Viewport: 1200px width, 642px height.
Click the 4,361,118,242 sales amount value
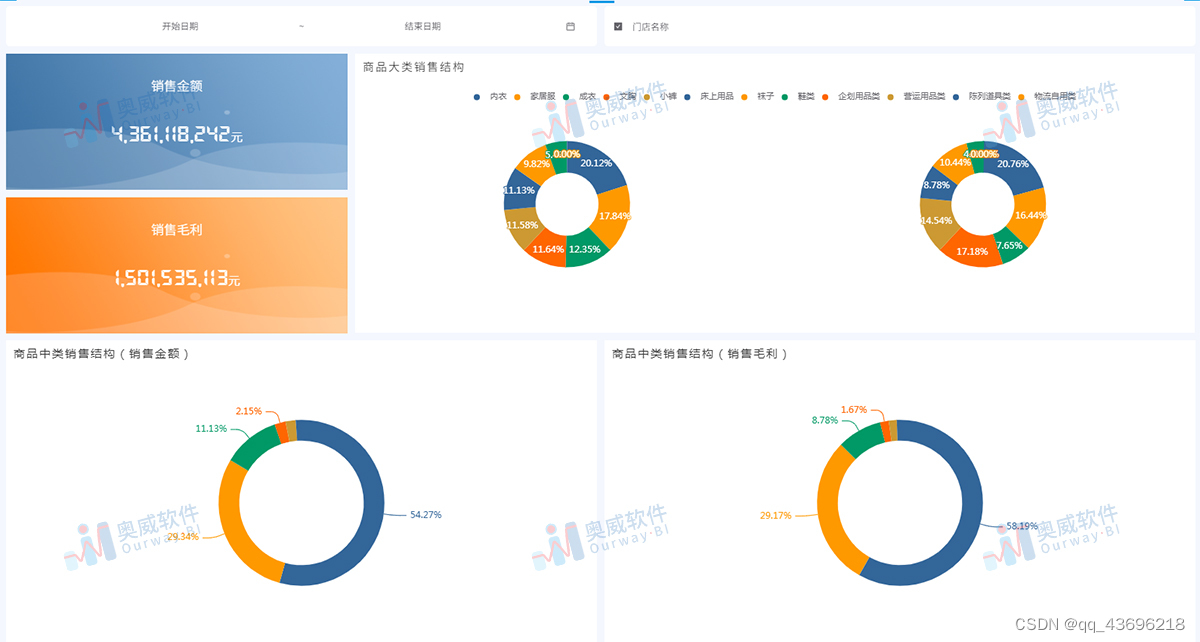pyautogui.click(x=170, y=134)
